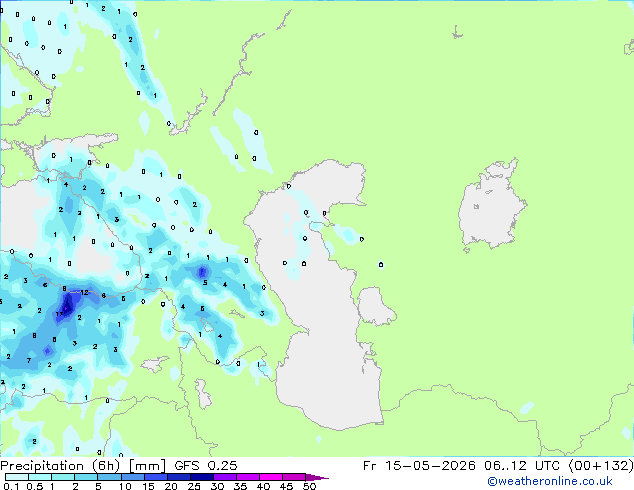The image size is (634, 490).
Task: Click the '15' legend scale label
Action: point(148,486)
